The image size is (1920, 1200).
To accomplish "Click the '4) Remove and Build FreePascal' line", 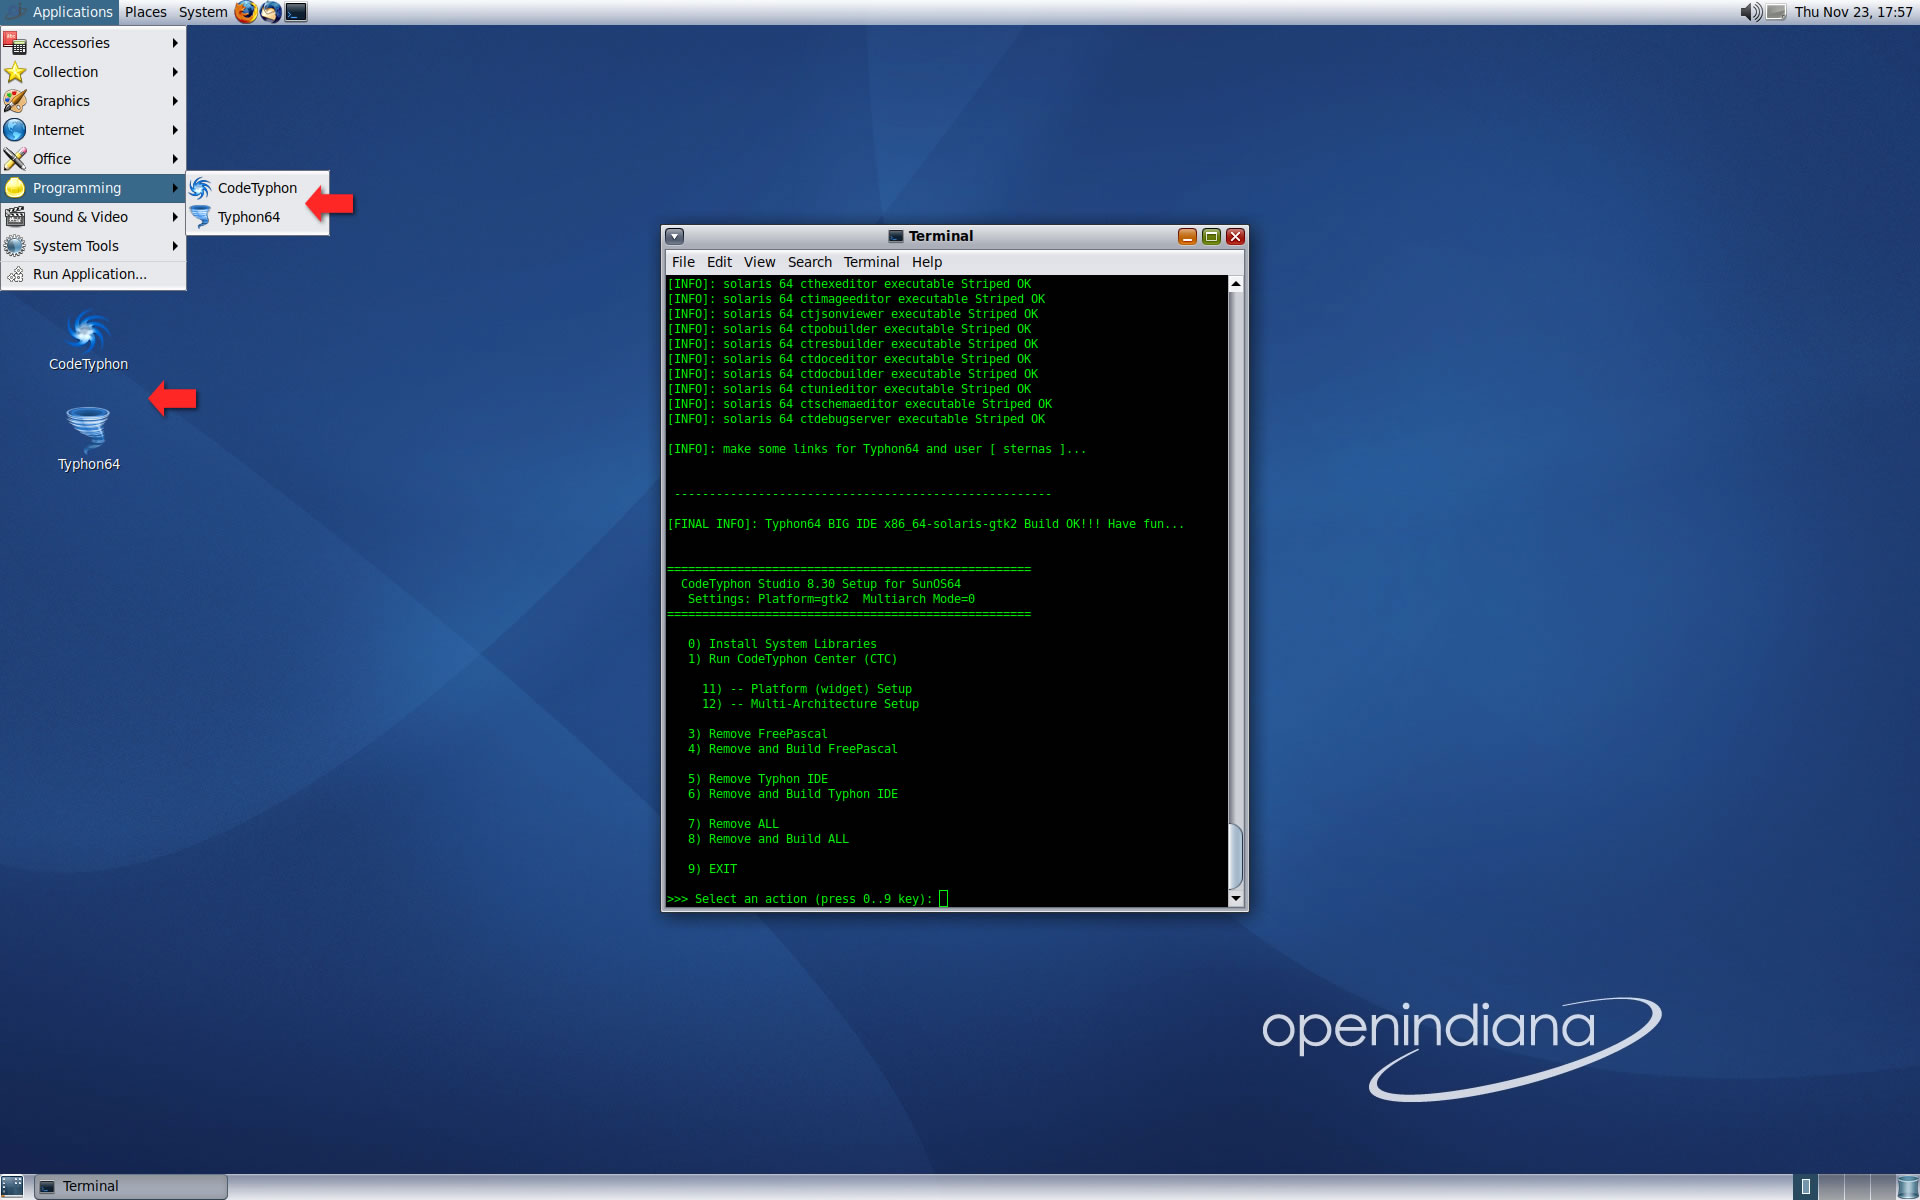I will coord(792,749).
